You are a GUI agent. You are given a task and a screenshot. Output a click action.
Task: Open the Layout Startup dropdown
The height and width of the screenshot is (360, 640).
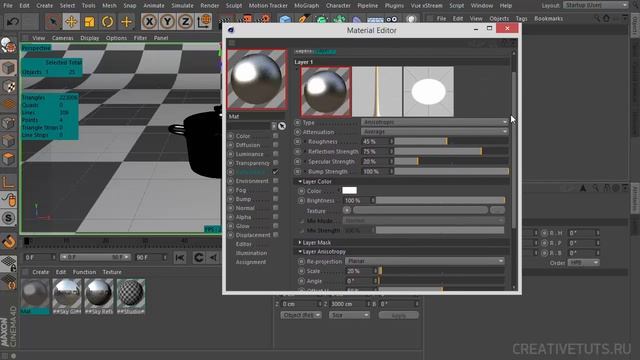(596, 5)
